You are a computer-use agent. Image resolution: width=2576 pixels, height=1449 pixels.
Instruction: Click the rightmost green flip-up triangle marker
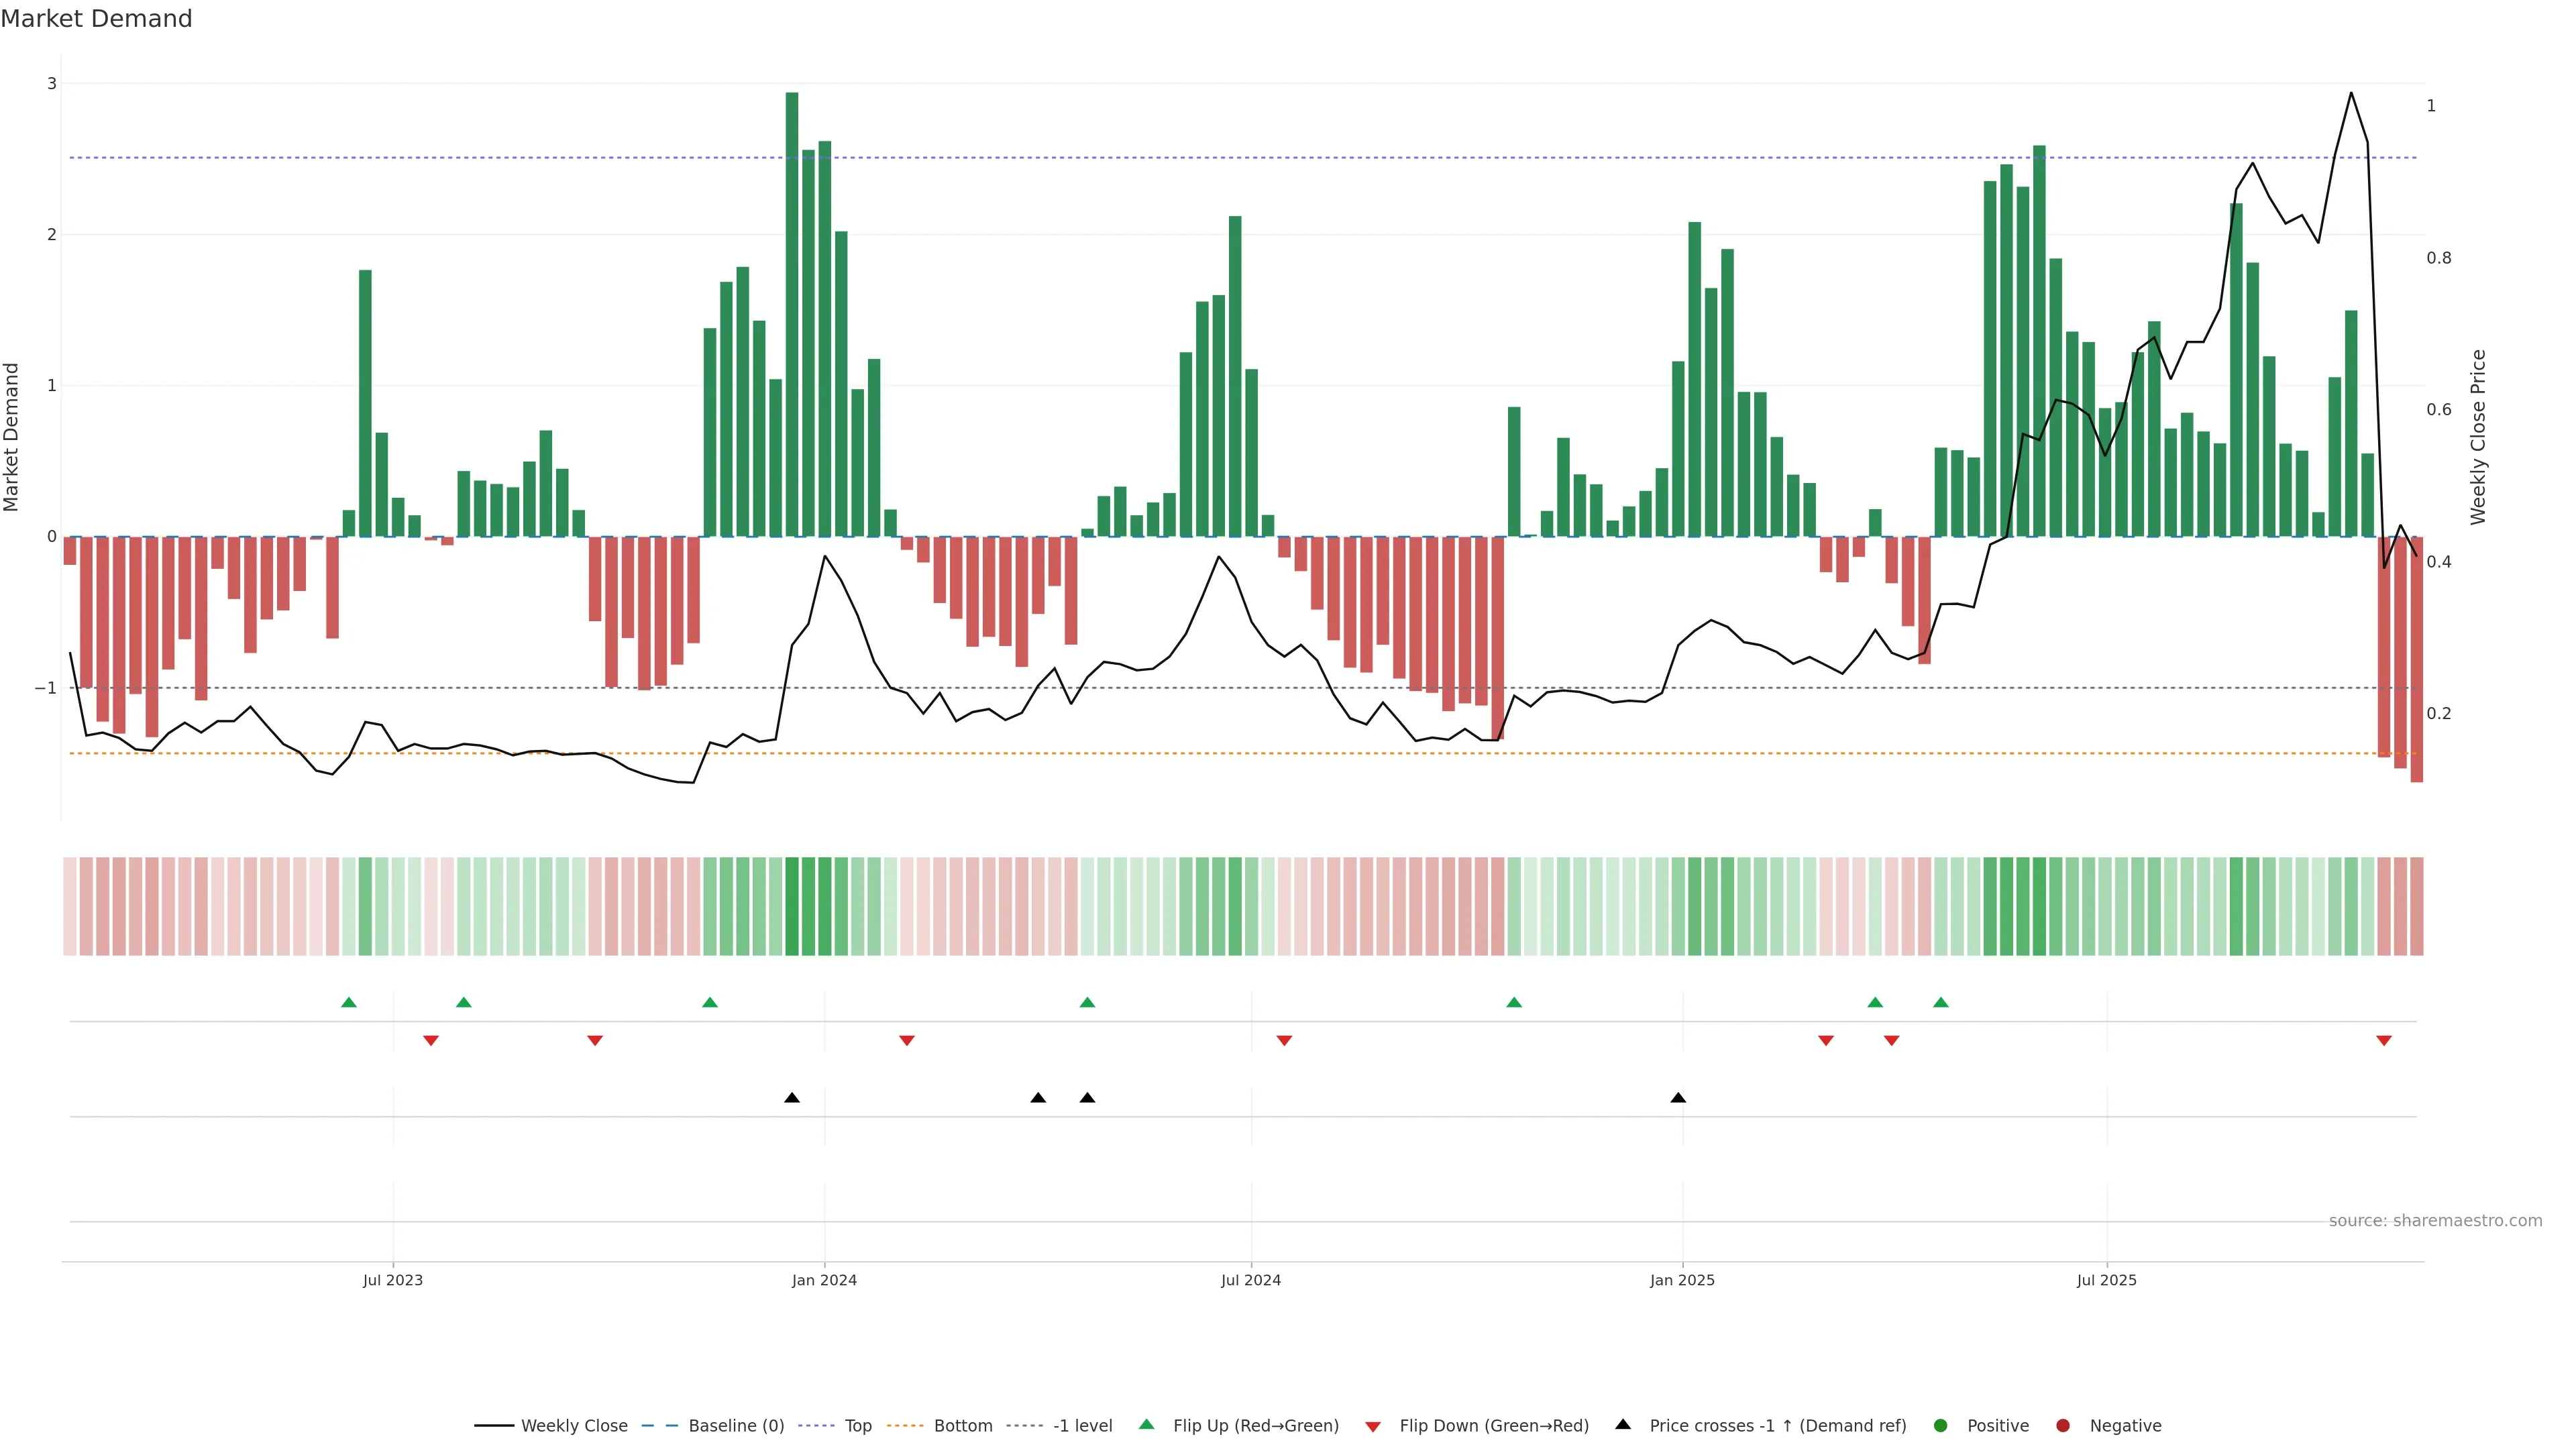point(1941,1002)
